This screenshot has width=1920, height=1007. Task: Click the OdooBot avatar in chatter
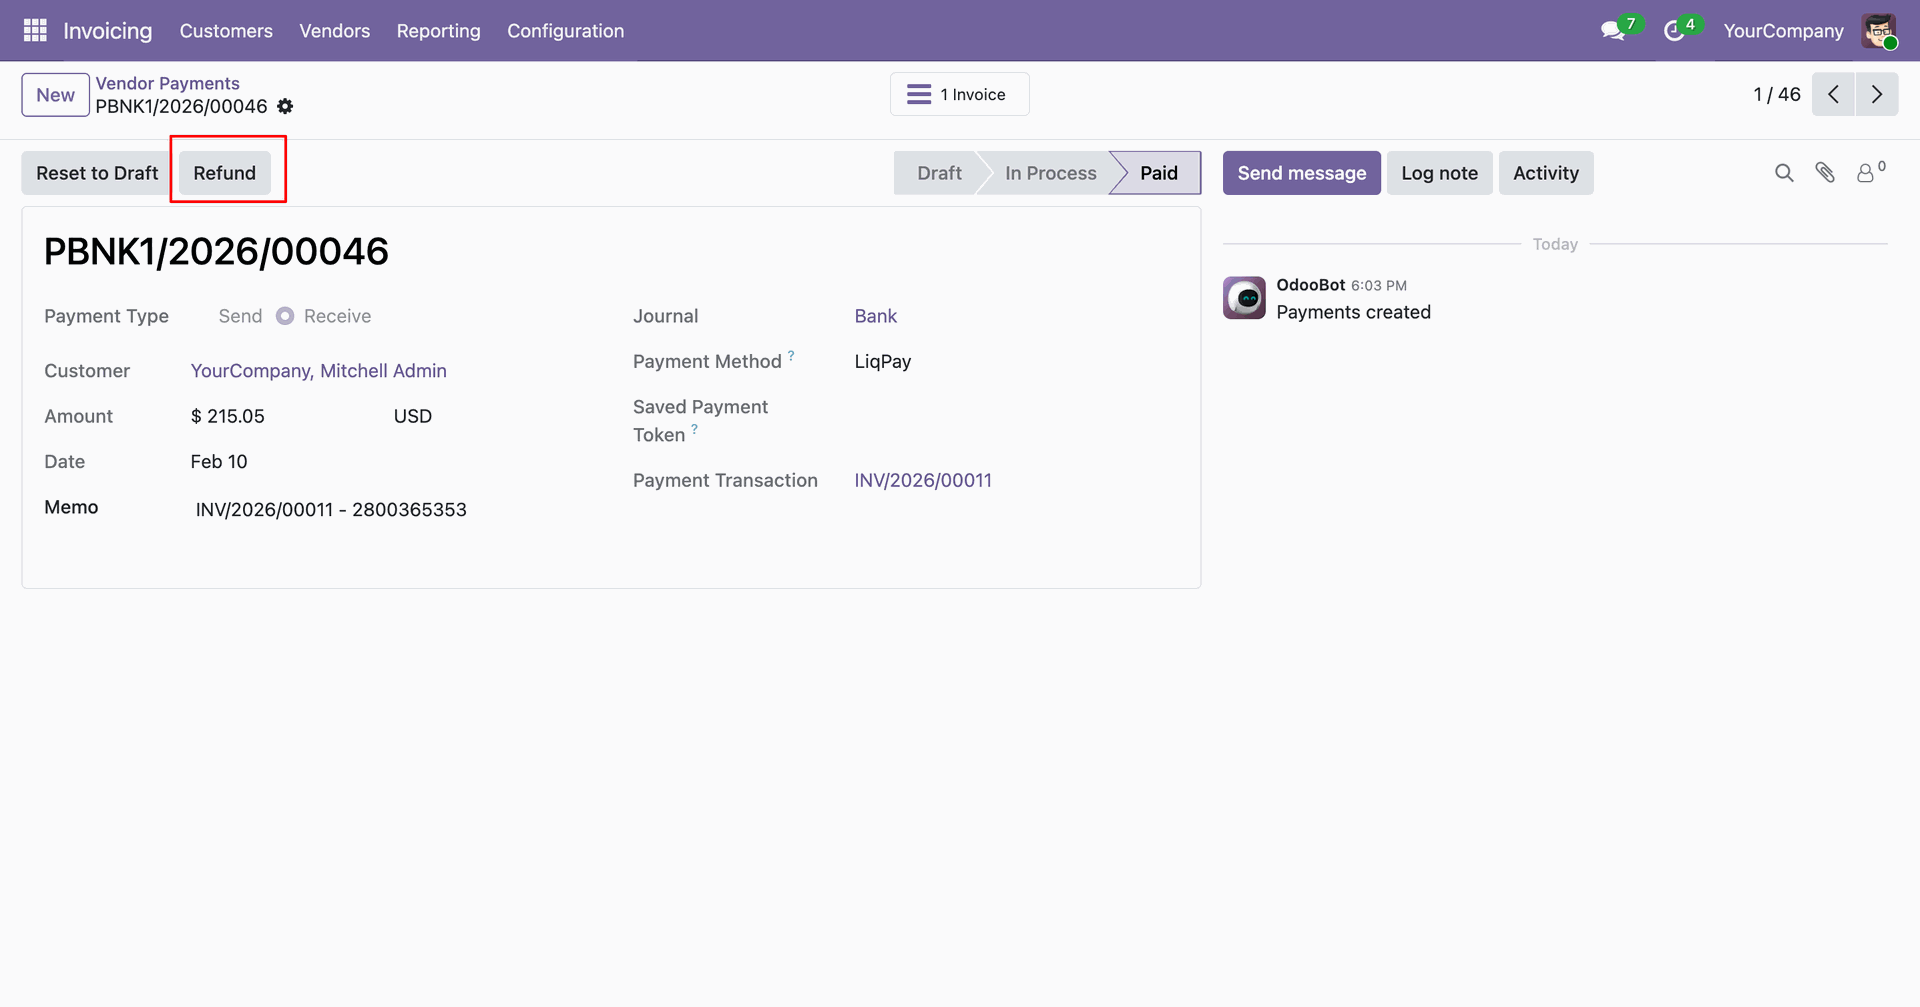pyautogui.click(x=1244, y=298)
